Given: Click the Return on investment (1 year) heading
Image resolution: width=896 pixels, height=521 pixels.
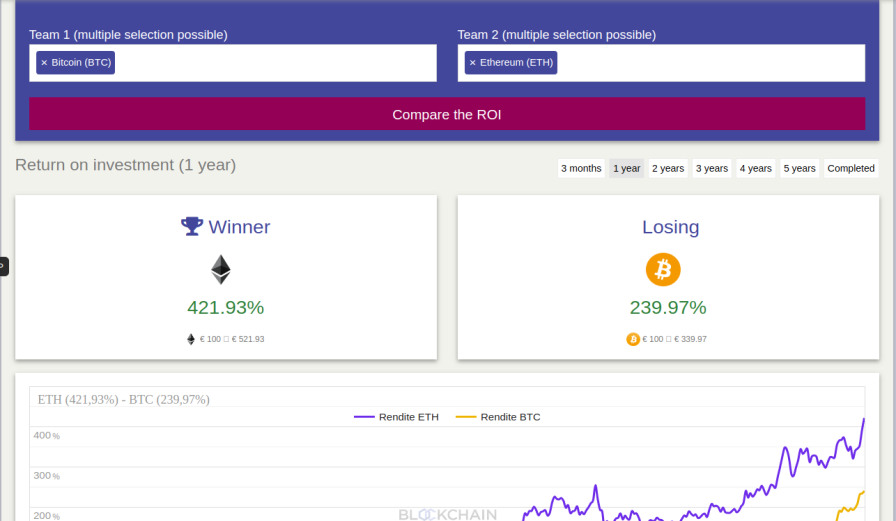Looking at the screenshot, I should (126, 165).
